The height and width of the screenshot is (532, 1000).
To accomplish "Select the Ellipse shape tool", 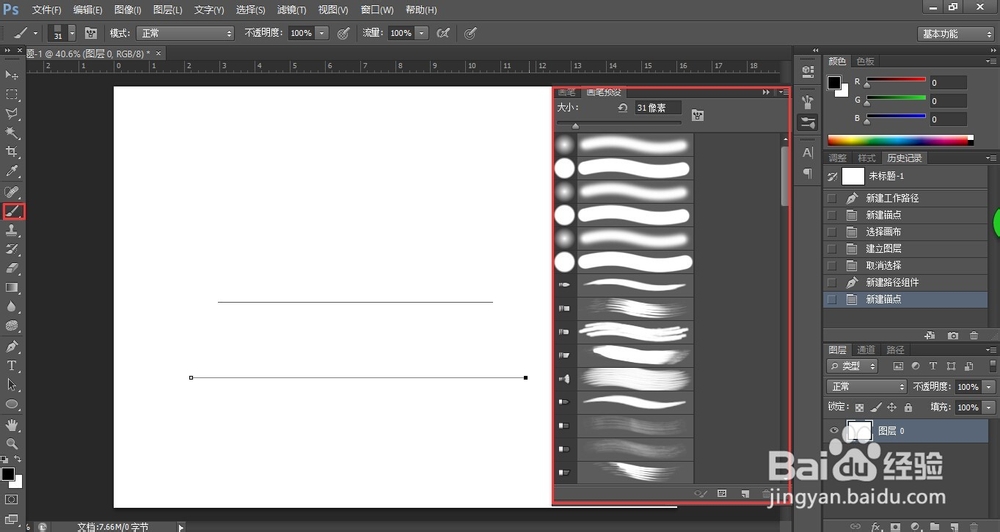I will click(11, 404).
